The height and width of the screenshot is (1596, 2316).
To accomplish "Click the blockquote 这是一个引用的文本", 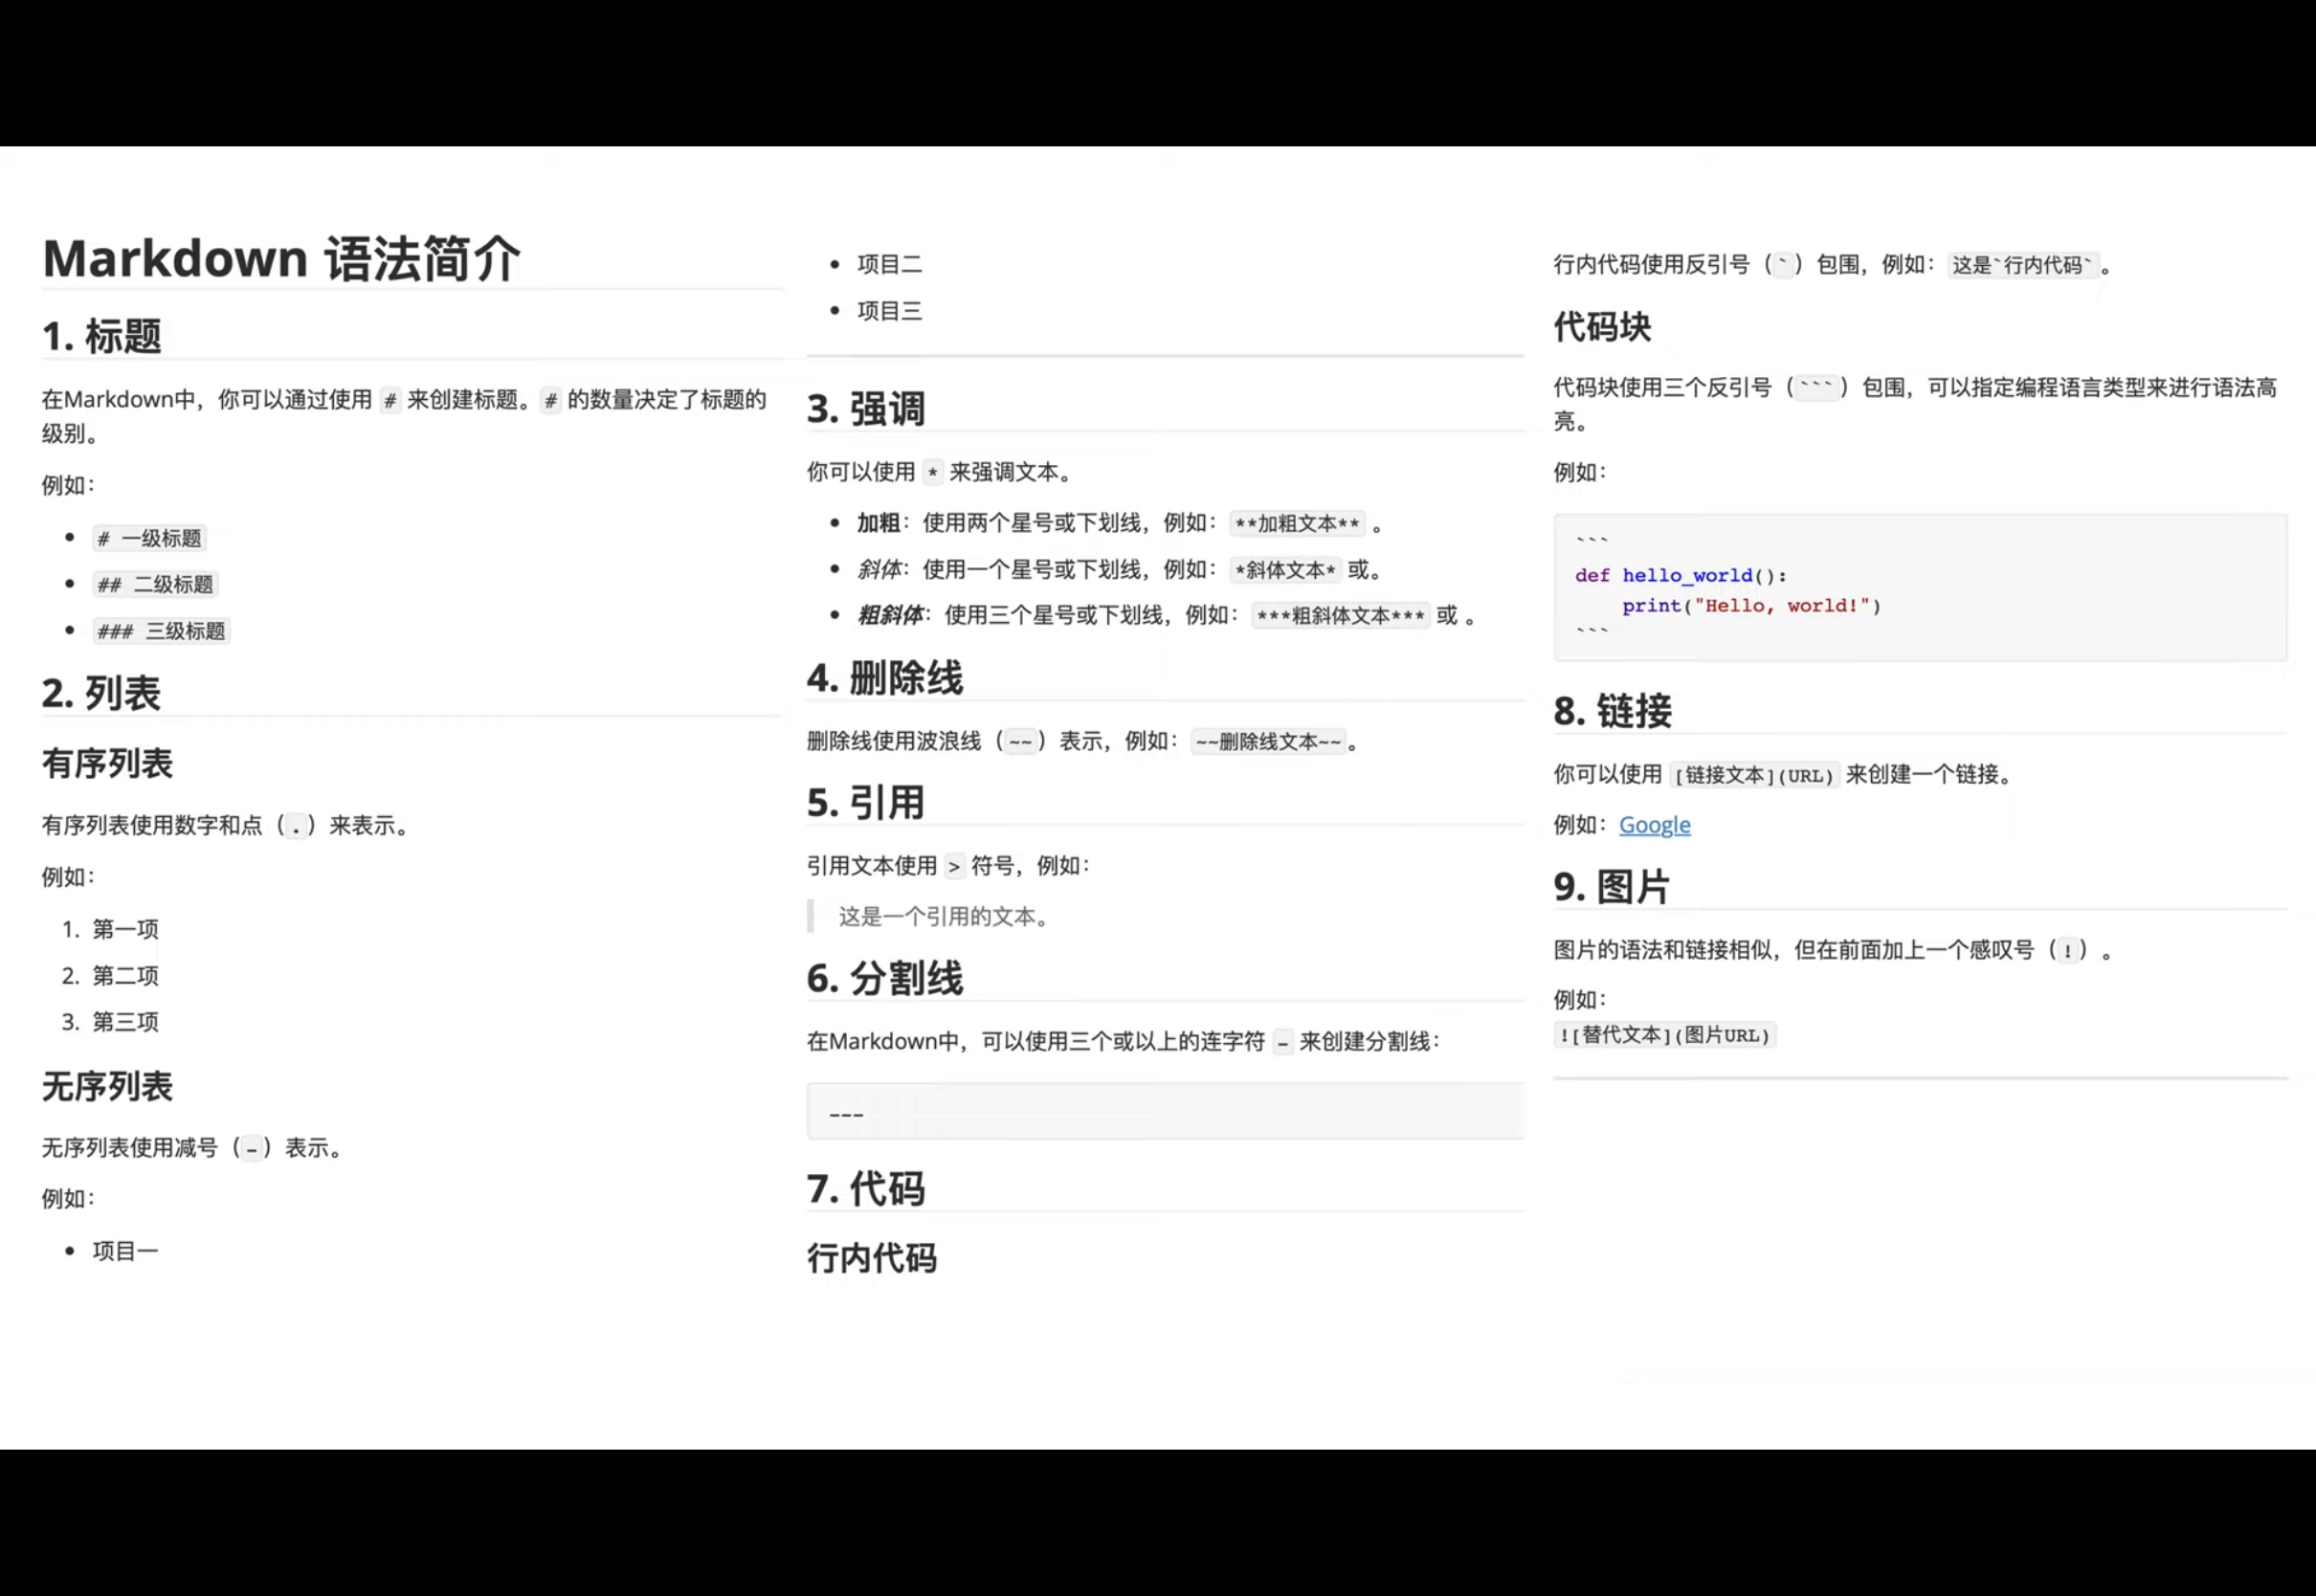I will coord(942,917).
